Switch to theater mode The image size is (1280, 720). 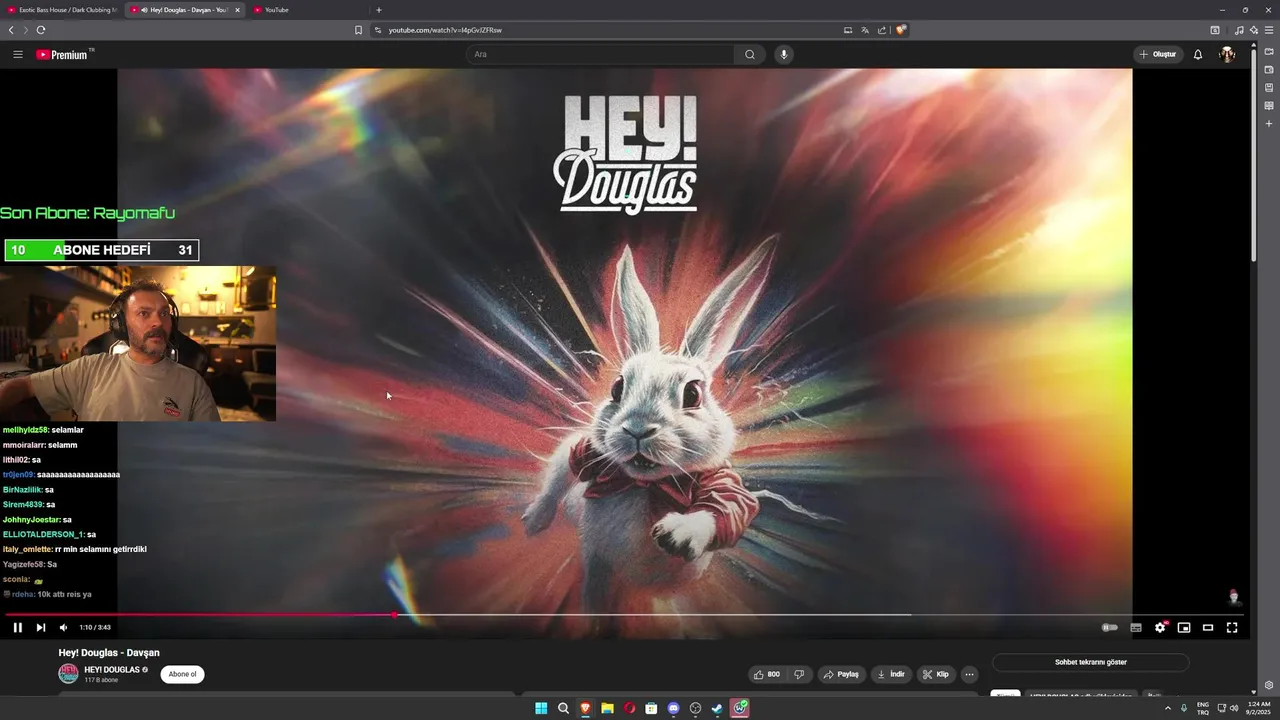pyautogui.click(x=1208, y=628)
